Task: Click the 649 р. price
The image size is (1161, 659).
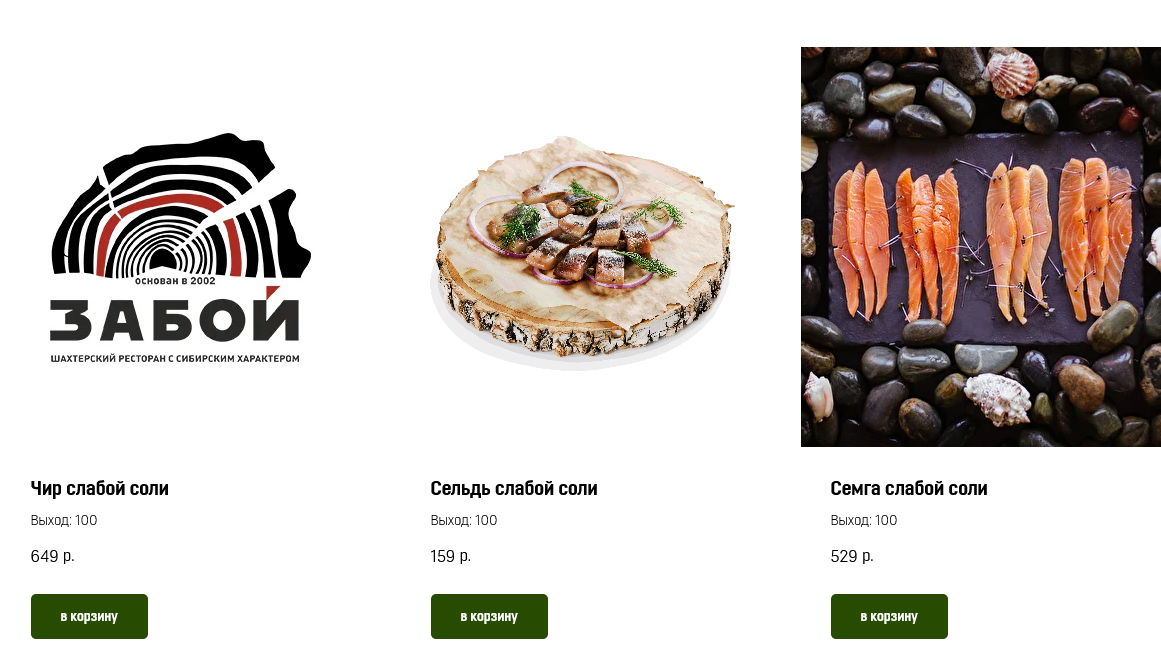Action: [53, 556]
